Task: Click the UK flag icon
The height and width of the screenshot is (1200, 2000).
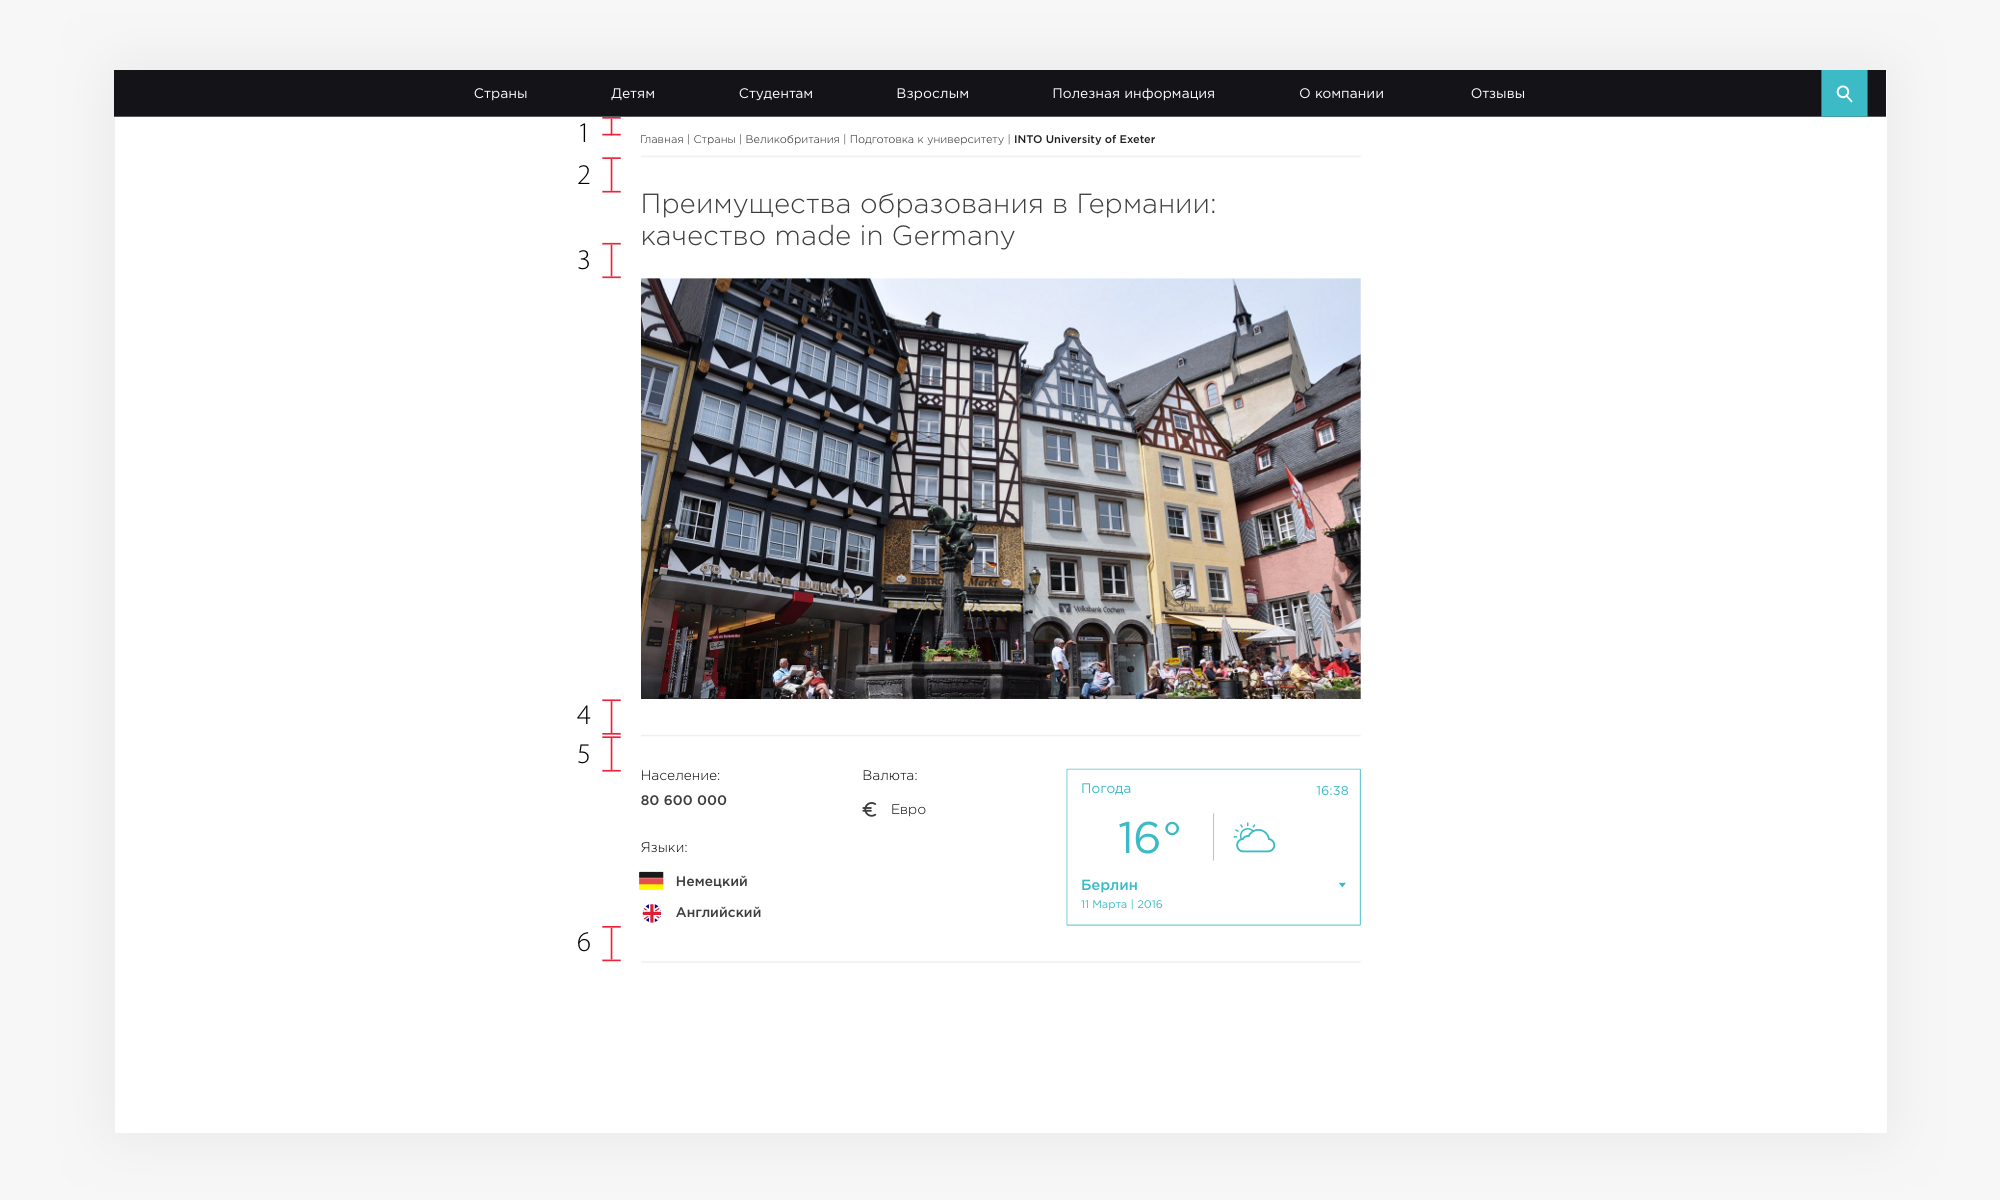Action: (x=651, y=913)
